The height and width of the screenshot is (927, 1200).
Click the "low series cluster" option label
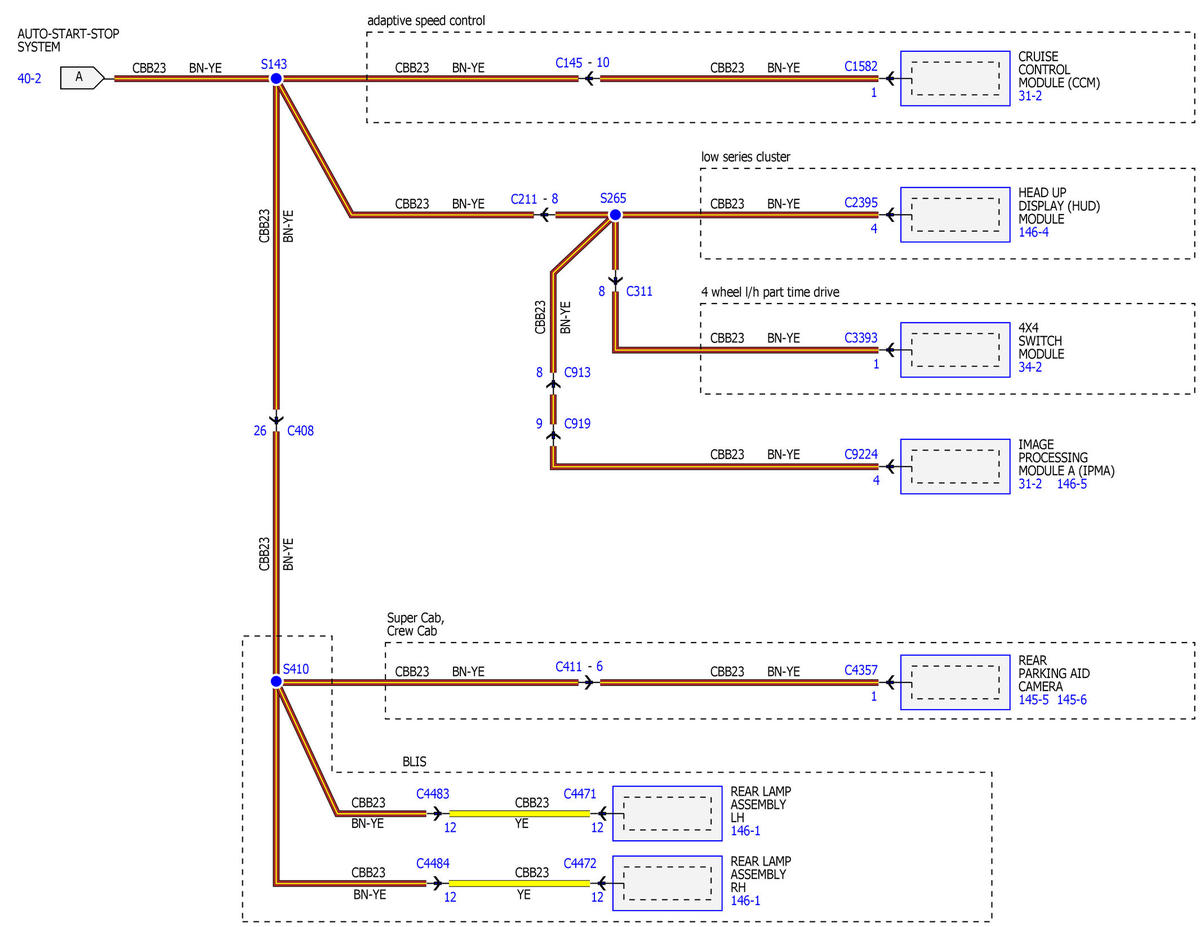pyautogui.click(x=746, y=157)
